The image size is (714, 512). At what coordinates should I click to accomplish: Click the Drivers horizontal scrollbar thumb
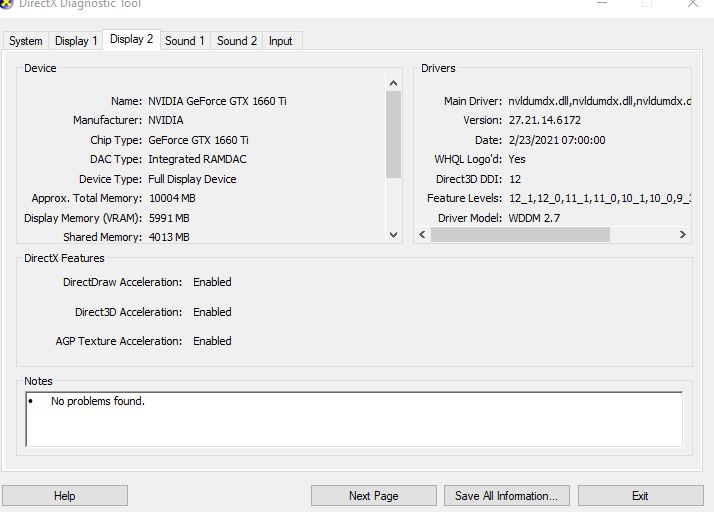tap(520, 234)
